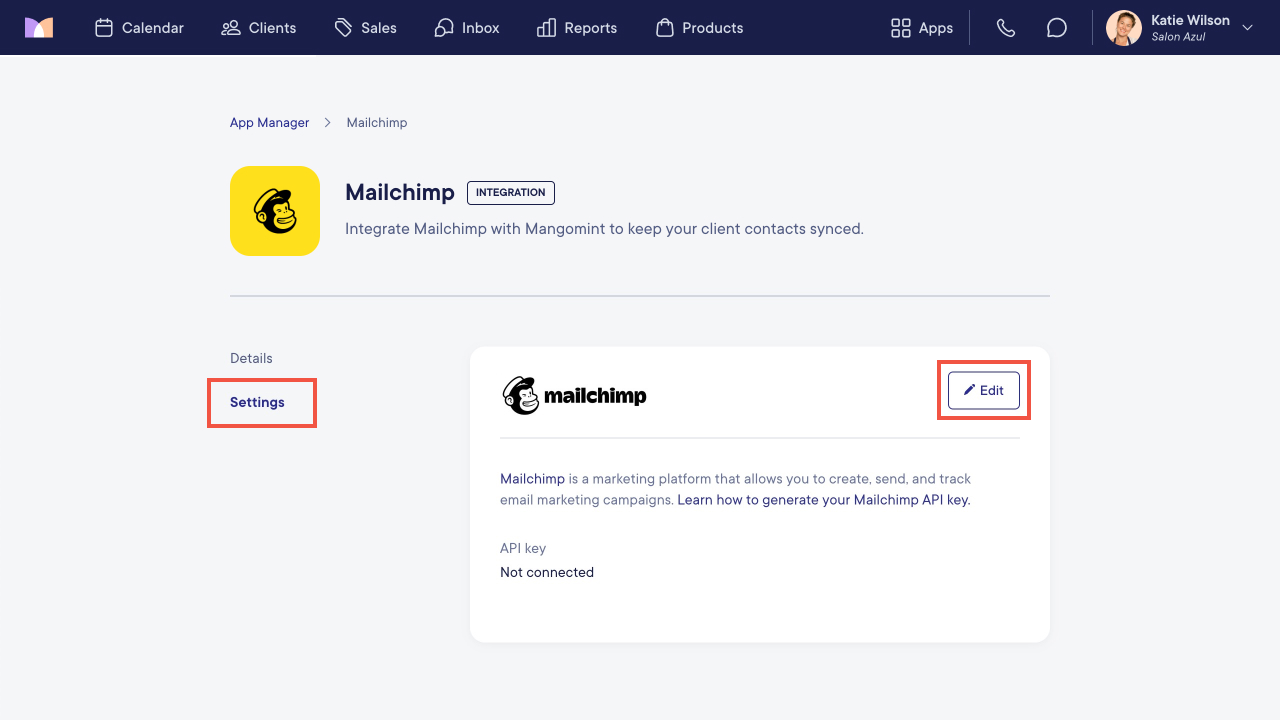Go back to App Manager breadcrumb
The width and height of the screenshot is (1280, 720).
coord(270,122)
